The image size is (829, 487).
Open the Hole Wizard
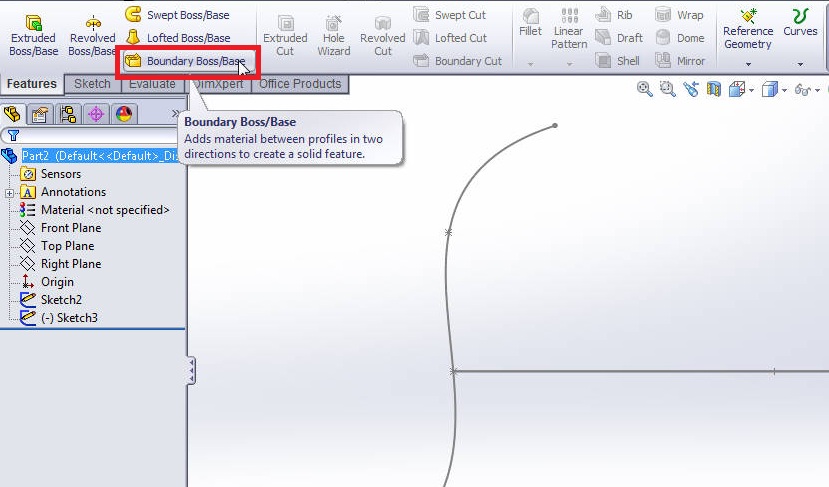(334, 35)
